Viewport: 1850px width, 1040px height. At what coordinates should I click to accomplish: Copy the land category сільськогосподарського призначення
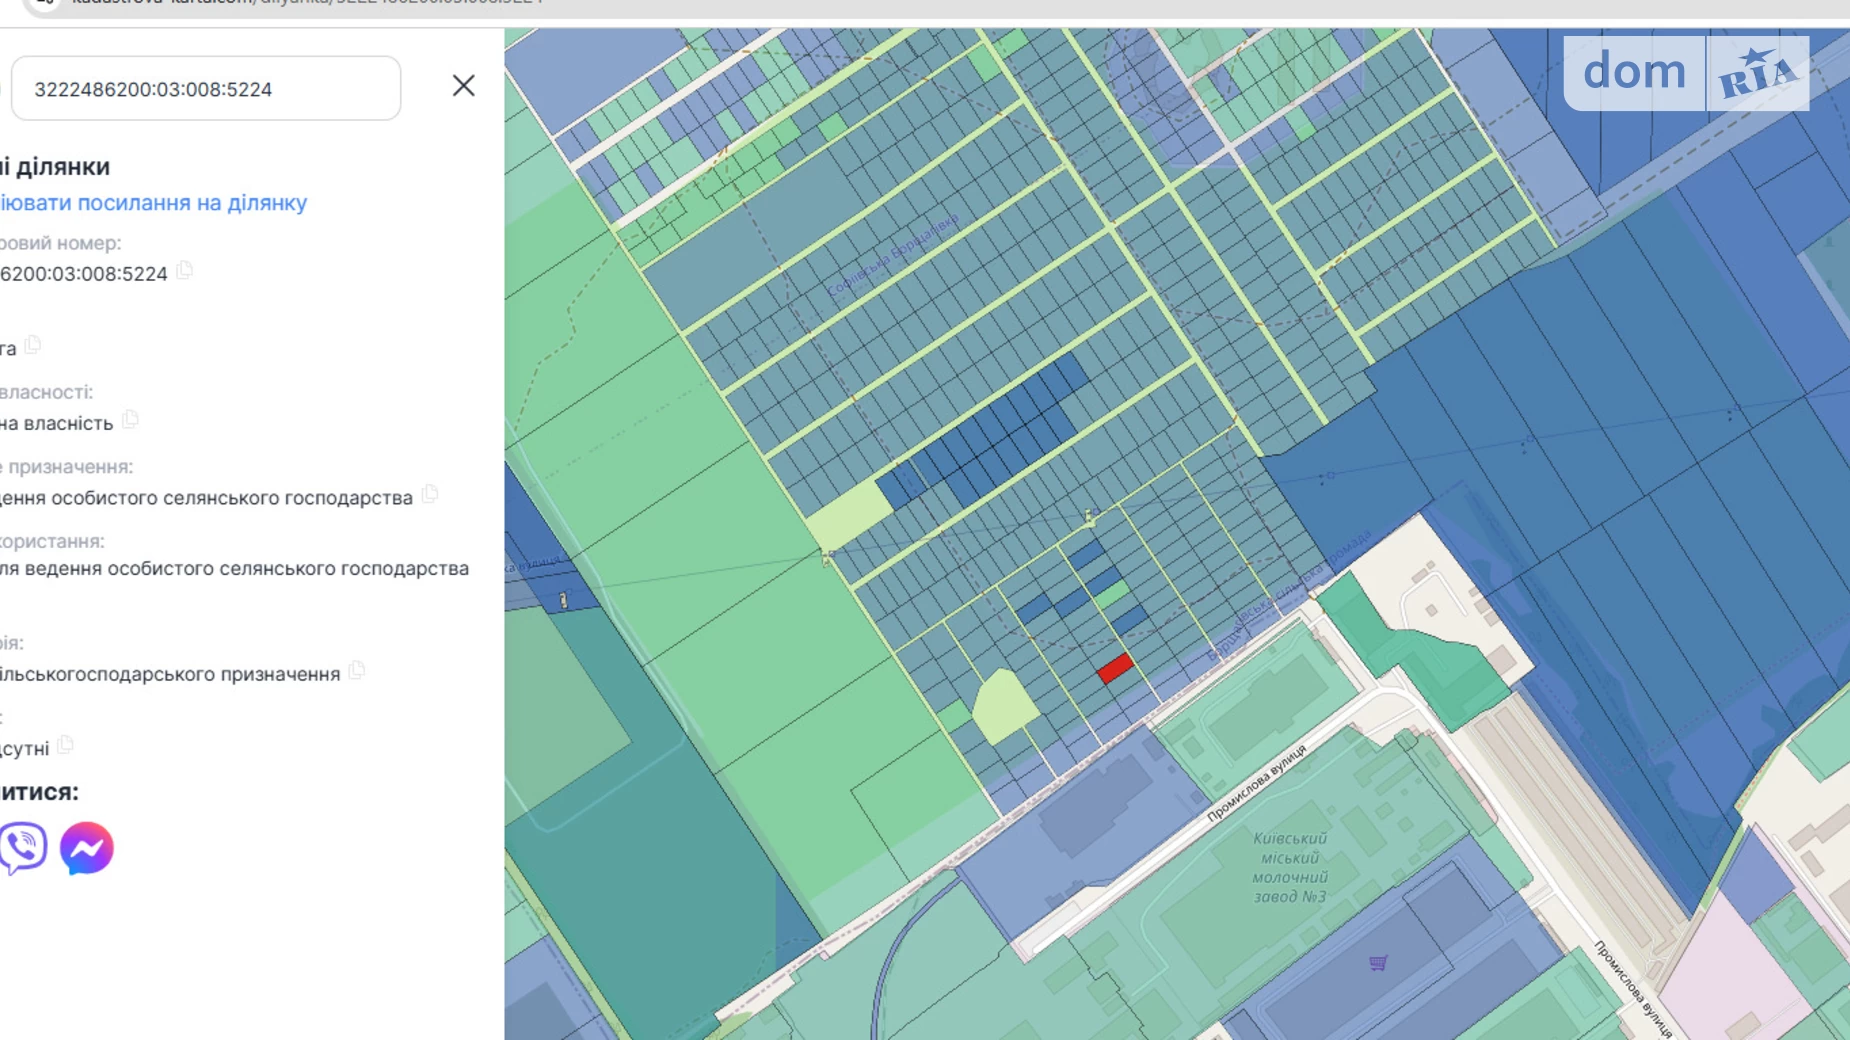(357, 671)
